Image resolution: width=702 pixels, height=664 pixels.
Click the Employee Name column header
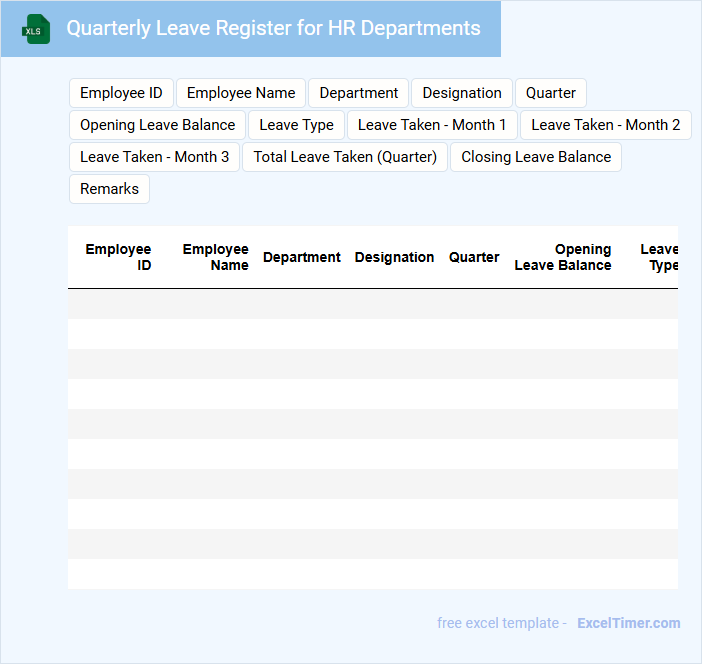(215, 257)
